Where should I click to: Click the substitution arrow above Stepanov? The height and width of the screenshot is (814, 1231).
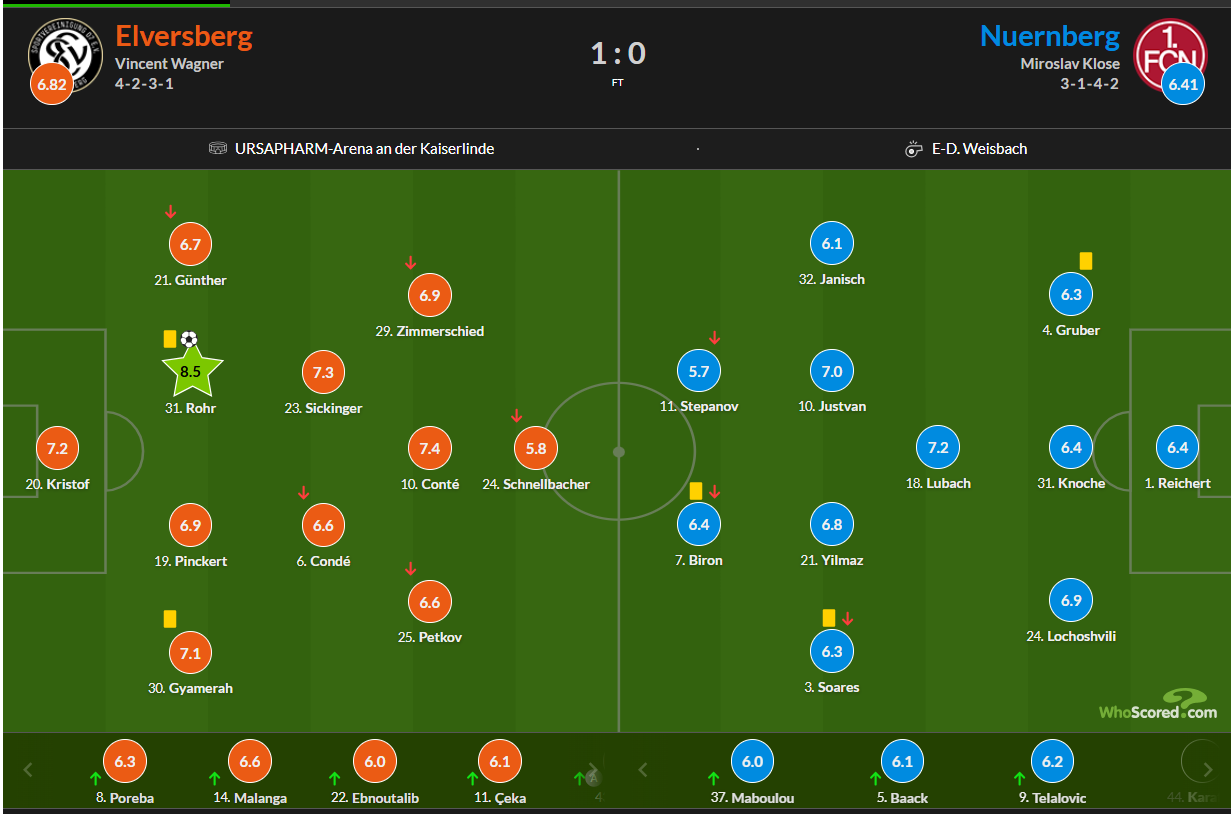714,338
